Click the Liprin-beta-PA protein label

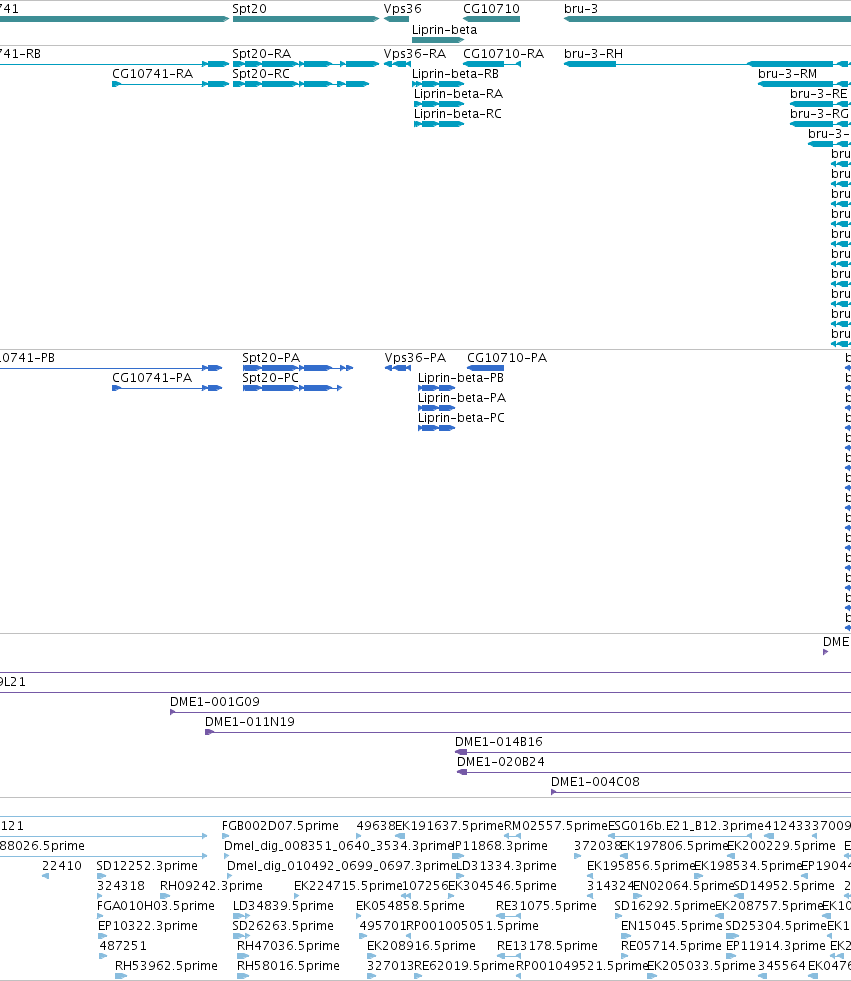click(462, 398)
